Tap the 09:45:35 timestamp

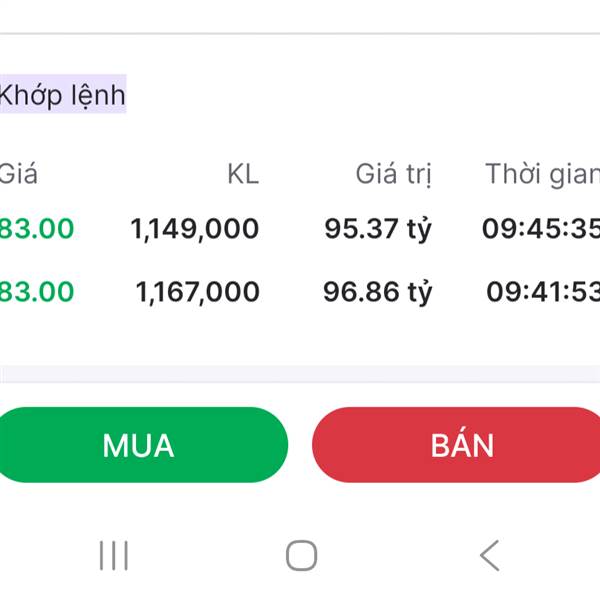point(540,229)
